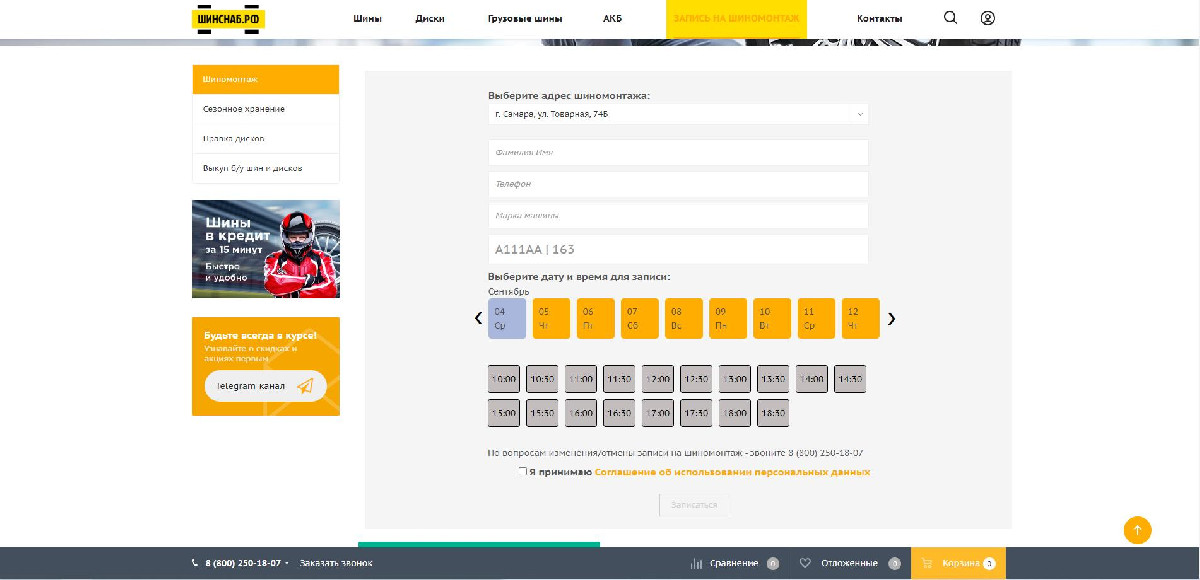Accept the personal data agreement checkbox

522,471
